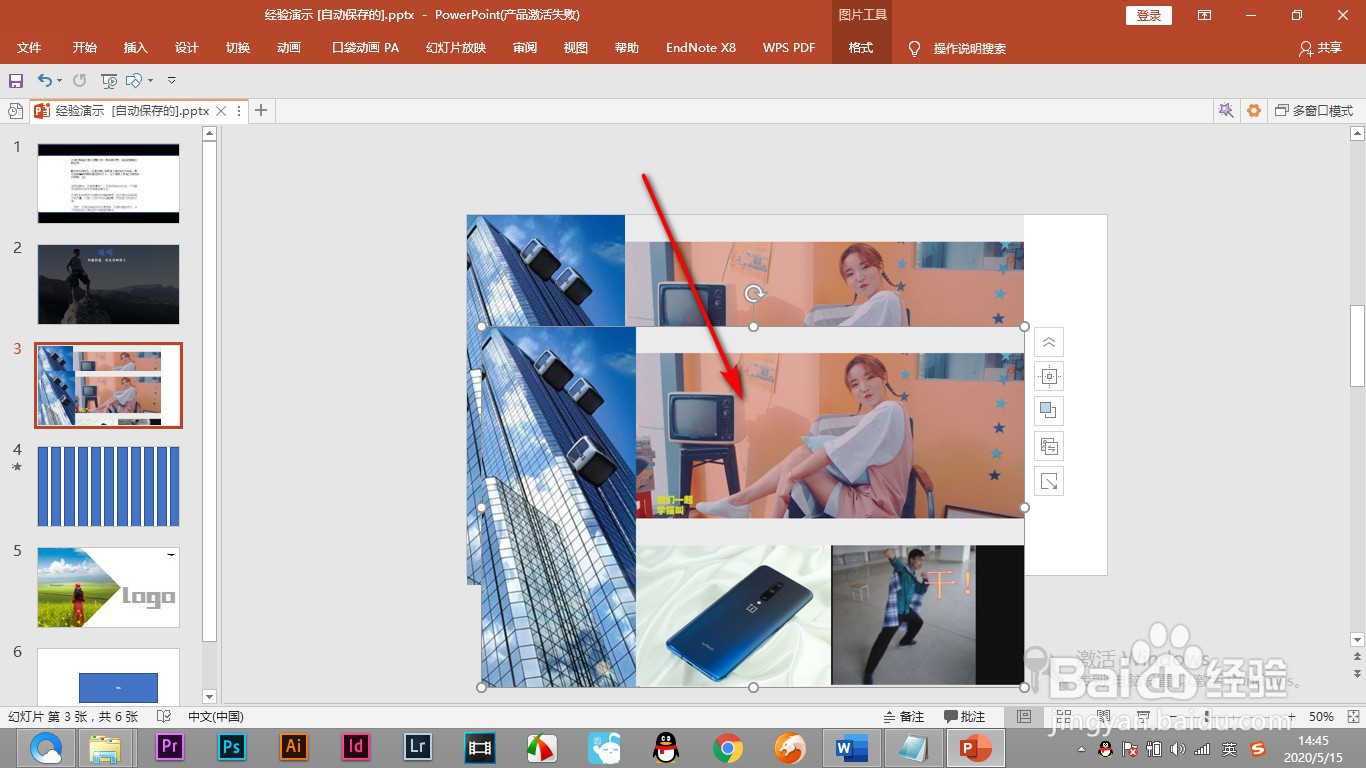Switch to the 设计 ribbon tab
Screen dimensions: 1366x768
tap(187, 48)
